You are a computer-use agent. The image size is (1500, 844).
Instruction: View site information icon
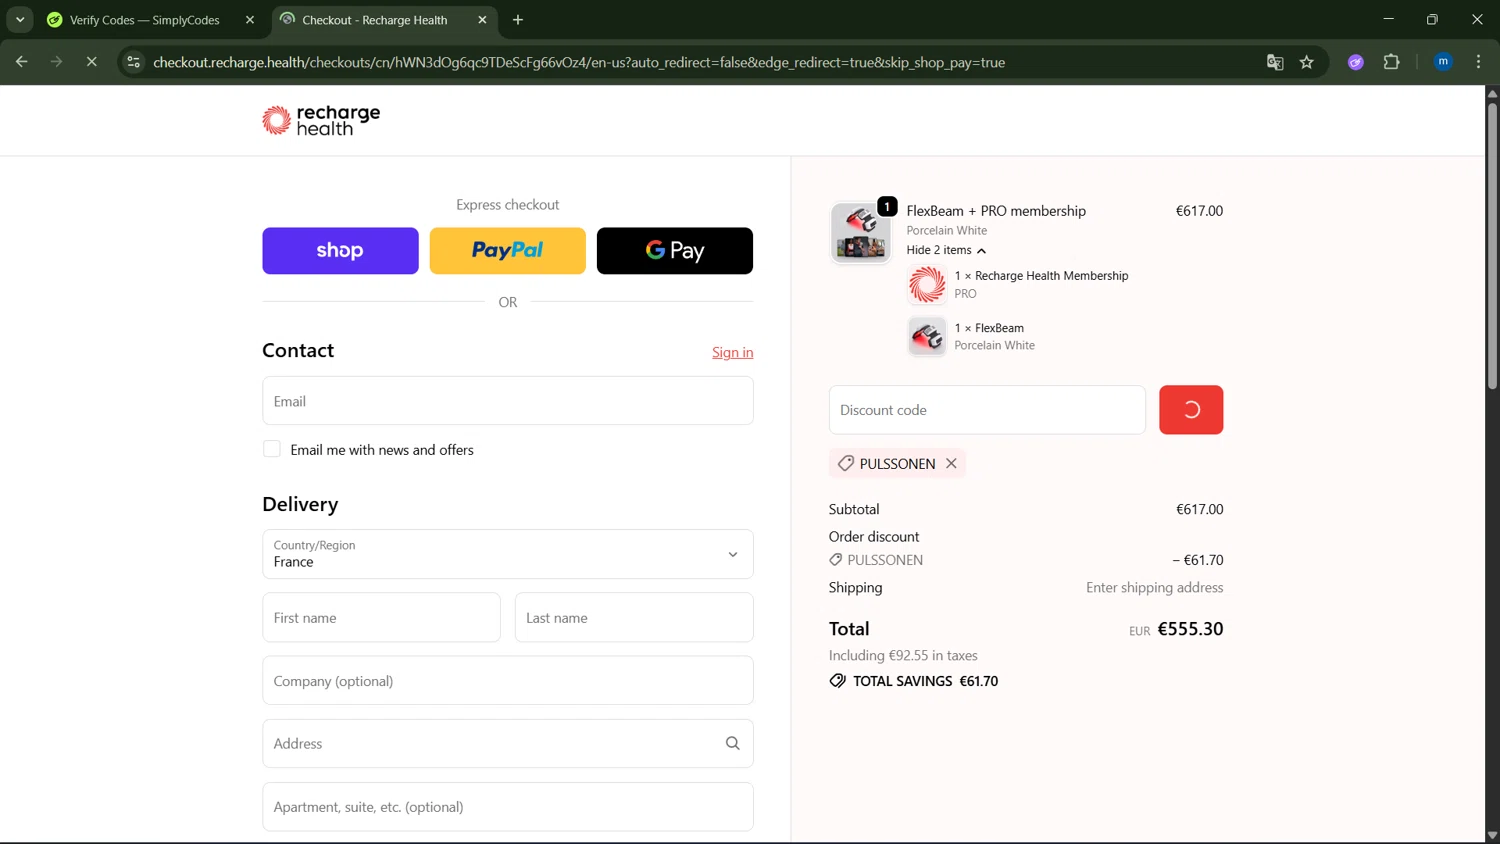point(133,62)
